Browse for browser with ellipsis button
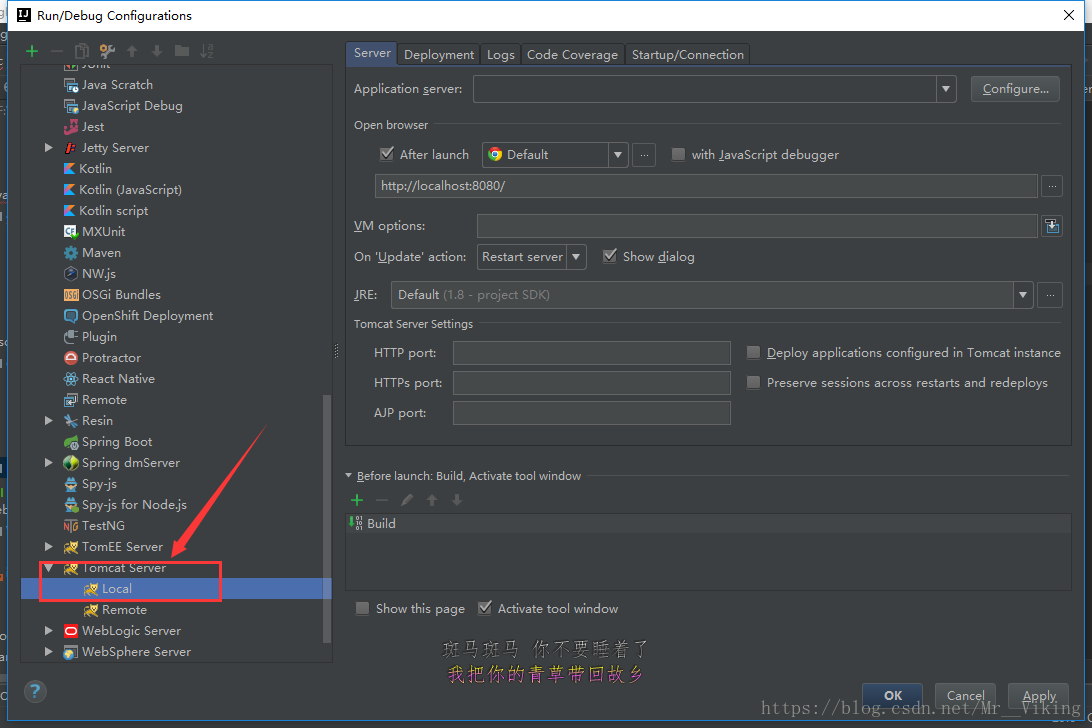Image resolution: width=1092 pixels, height=728 pixels. (644, 155)
